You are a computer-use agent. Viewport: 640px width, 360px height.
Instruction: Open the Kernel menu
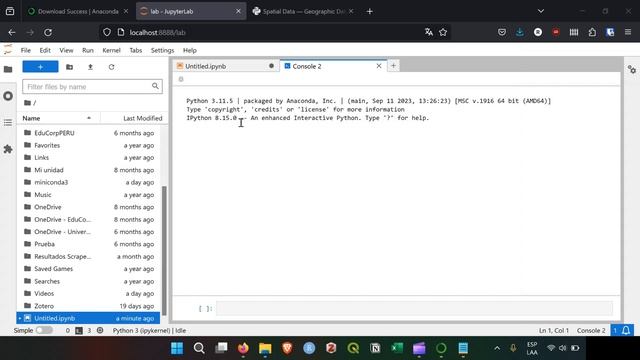pos(111,50)
